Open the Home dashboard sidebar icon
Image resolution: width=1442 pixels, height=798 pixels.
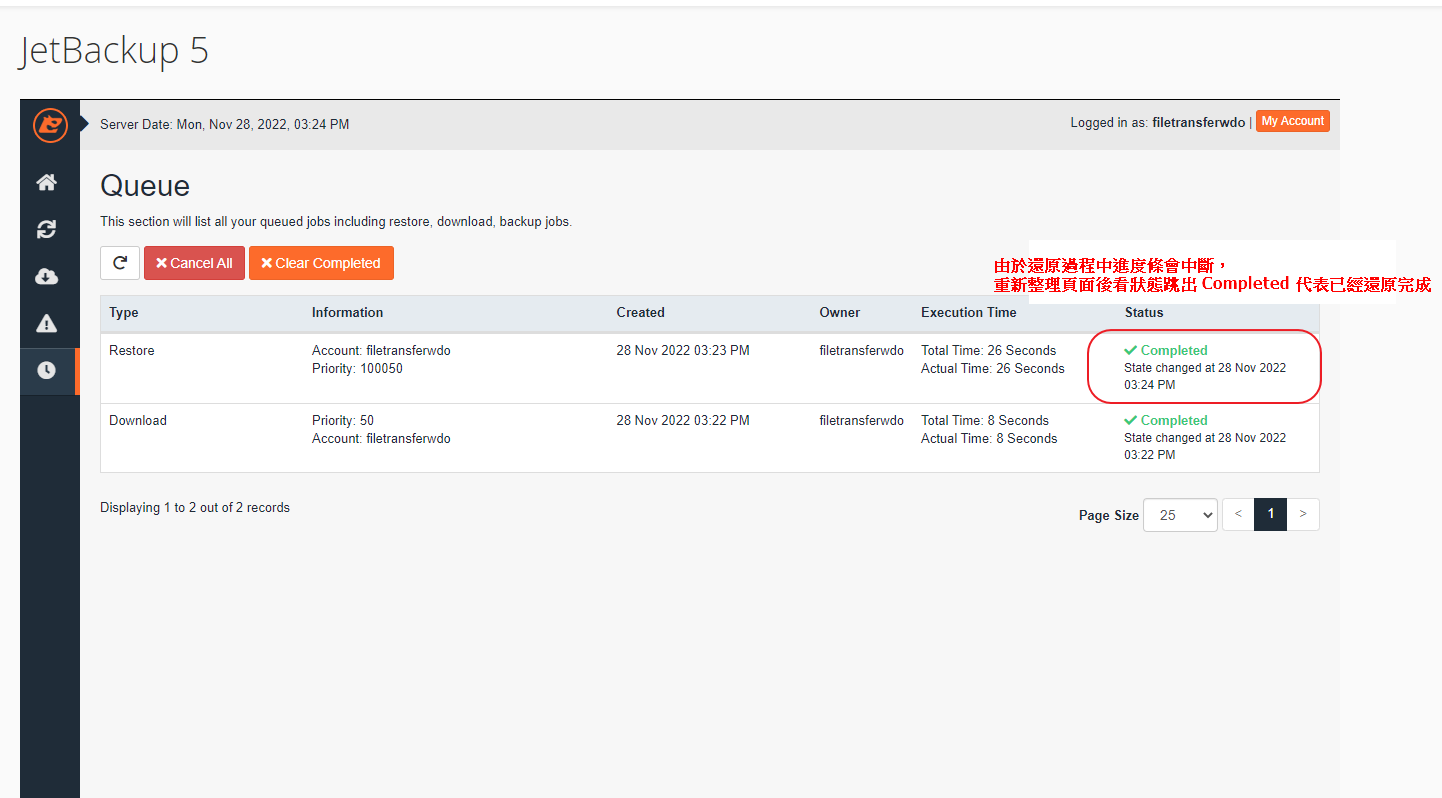(46, 182)
